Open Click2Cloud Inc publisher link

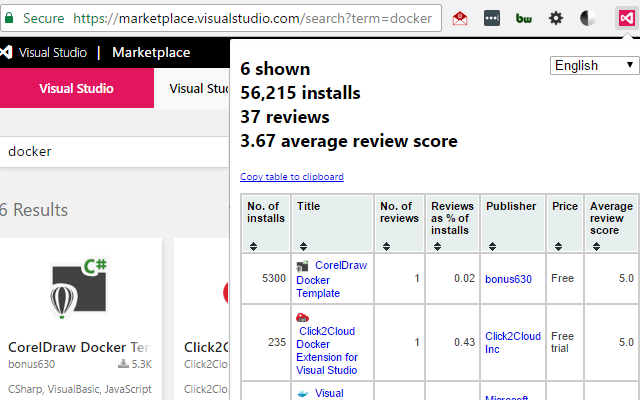(513, 343)
